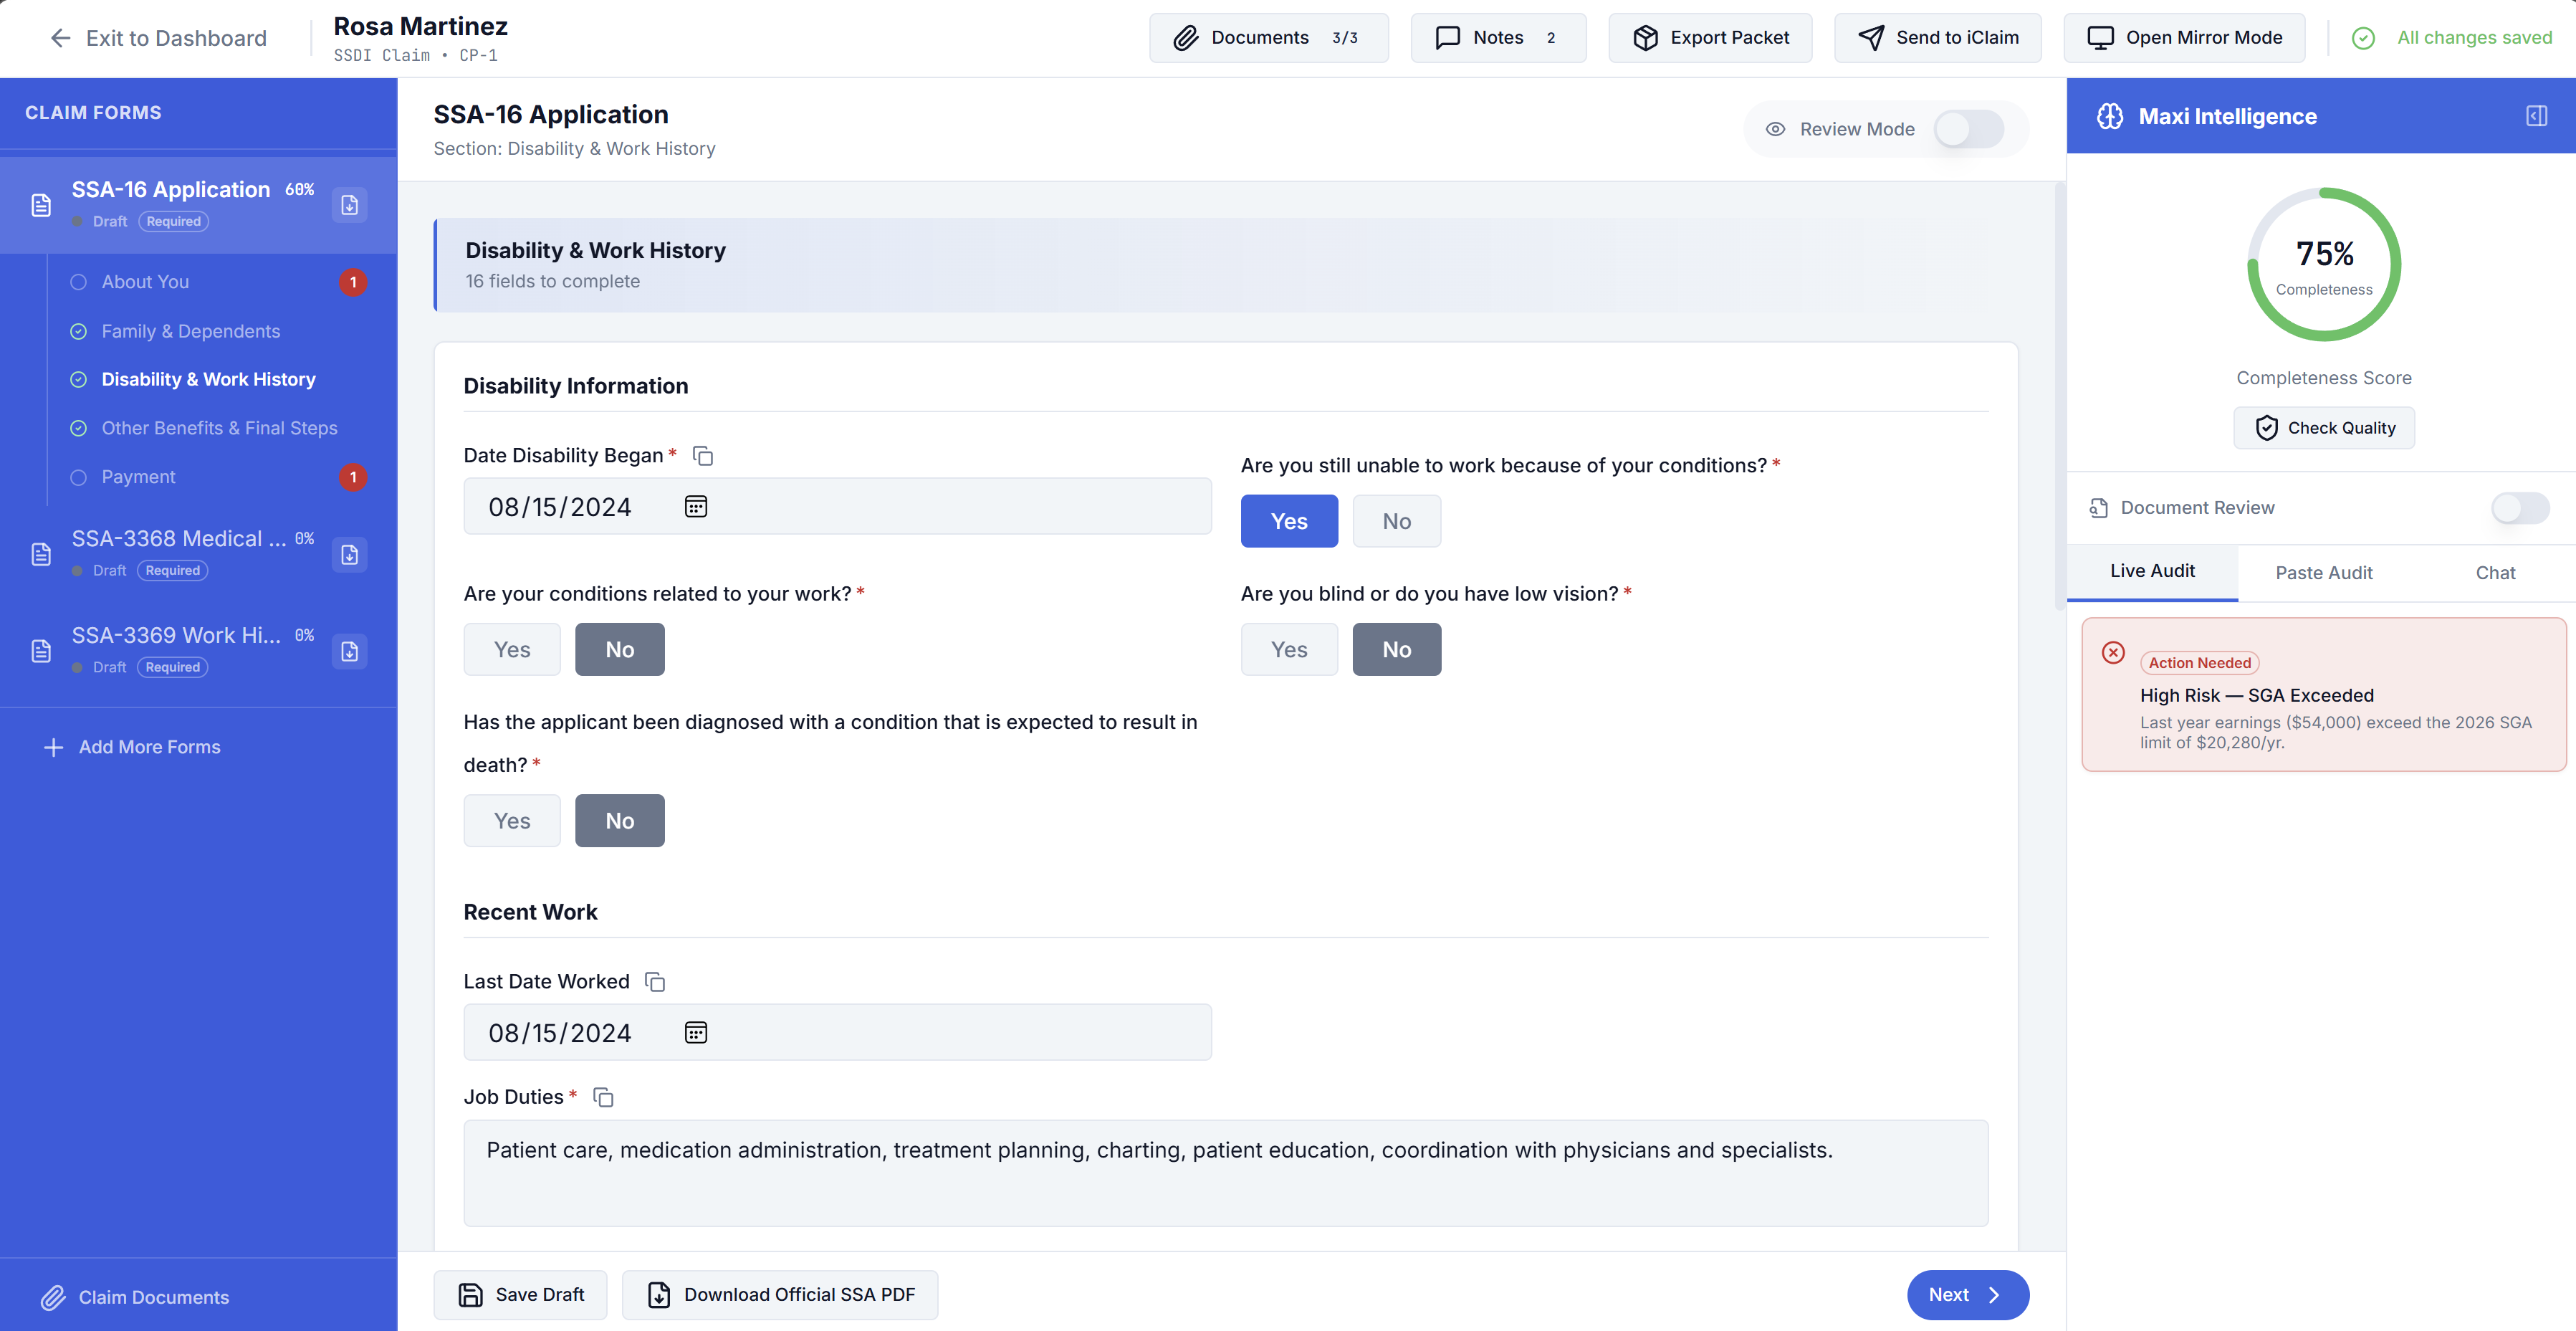Switch to the Paste Audit tab

[x=2322, y=572]
